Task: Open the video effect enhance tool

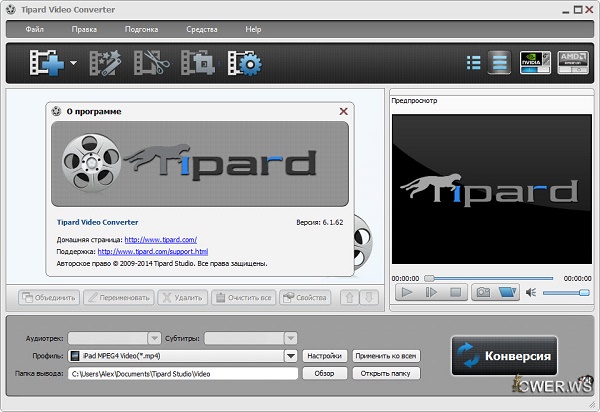Action: (104, 64)
